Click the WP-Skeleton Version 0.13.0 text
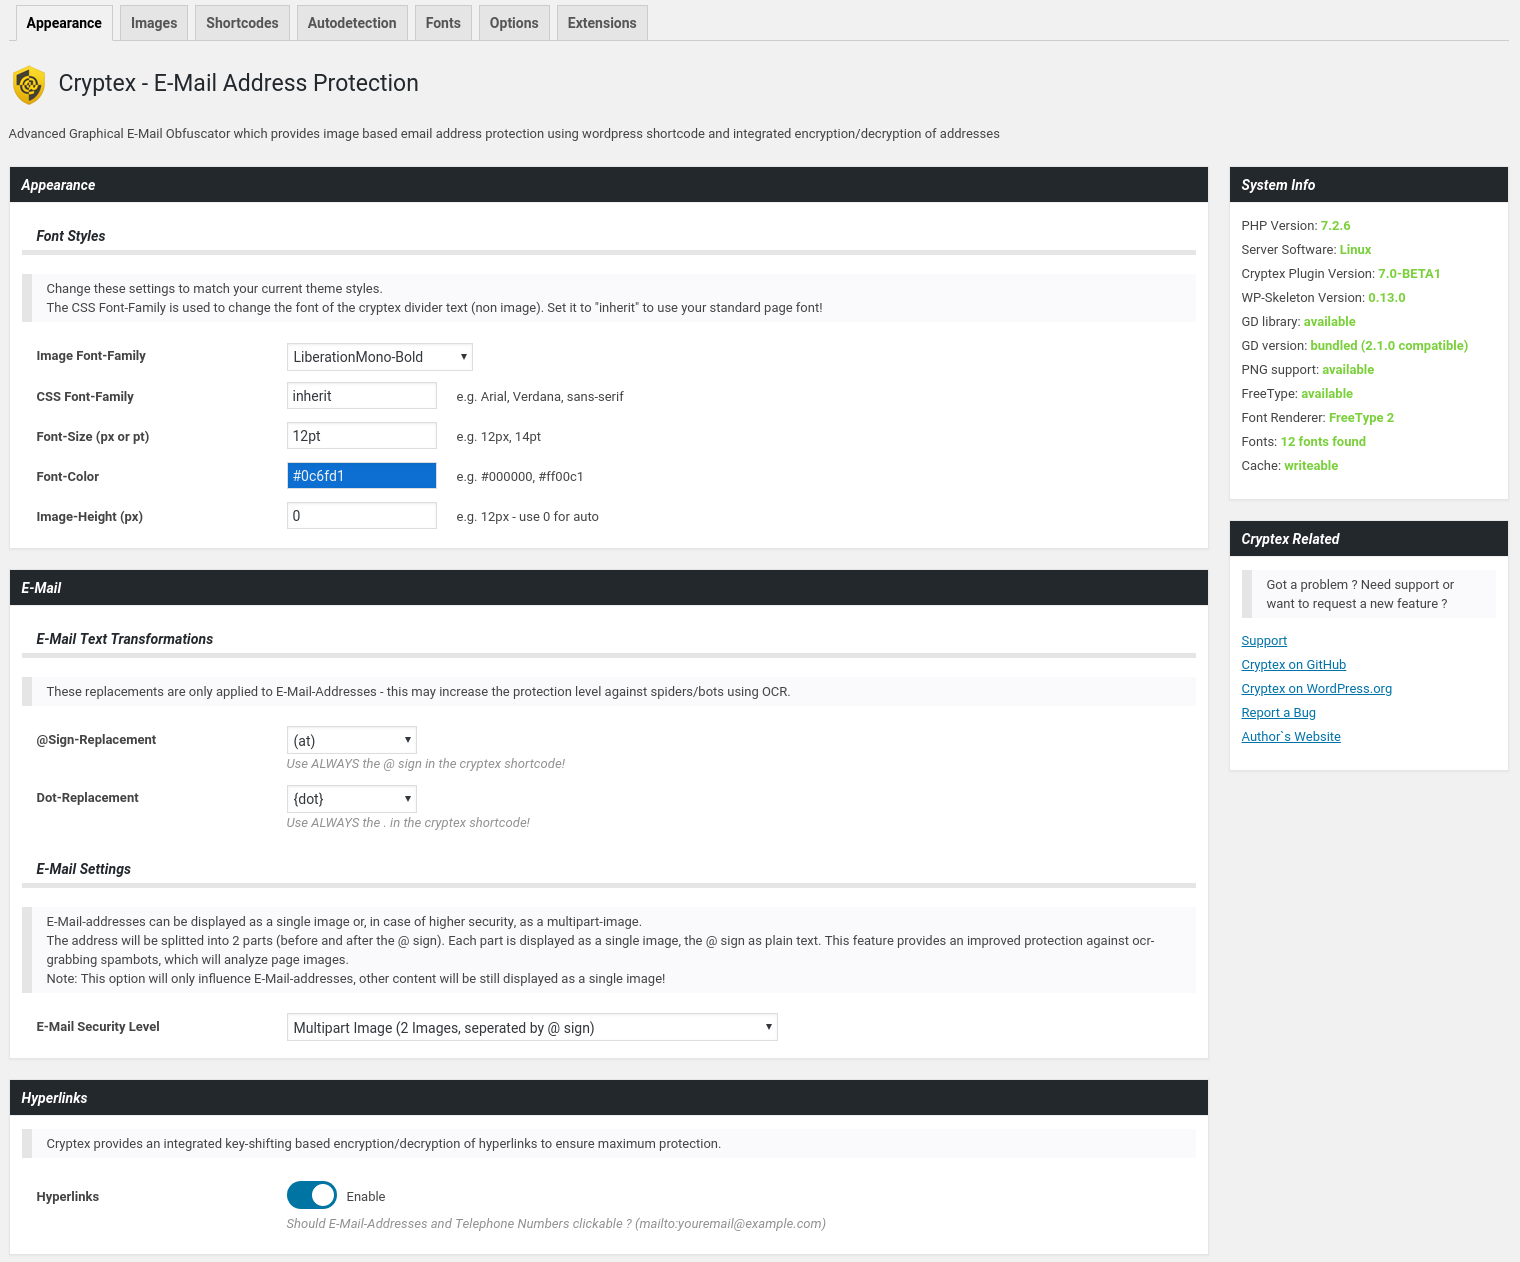The image size is (1520, 1262). [x=1387, y=298]
